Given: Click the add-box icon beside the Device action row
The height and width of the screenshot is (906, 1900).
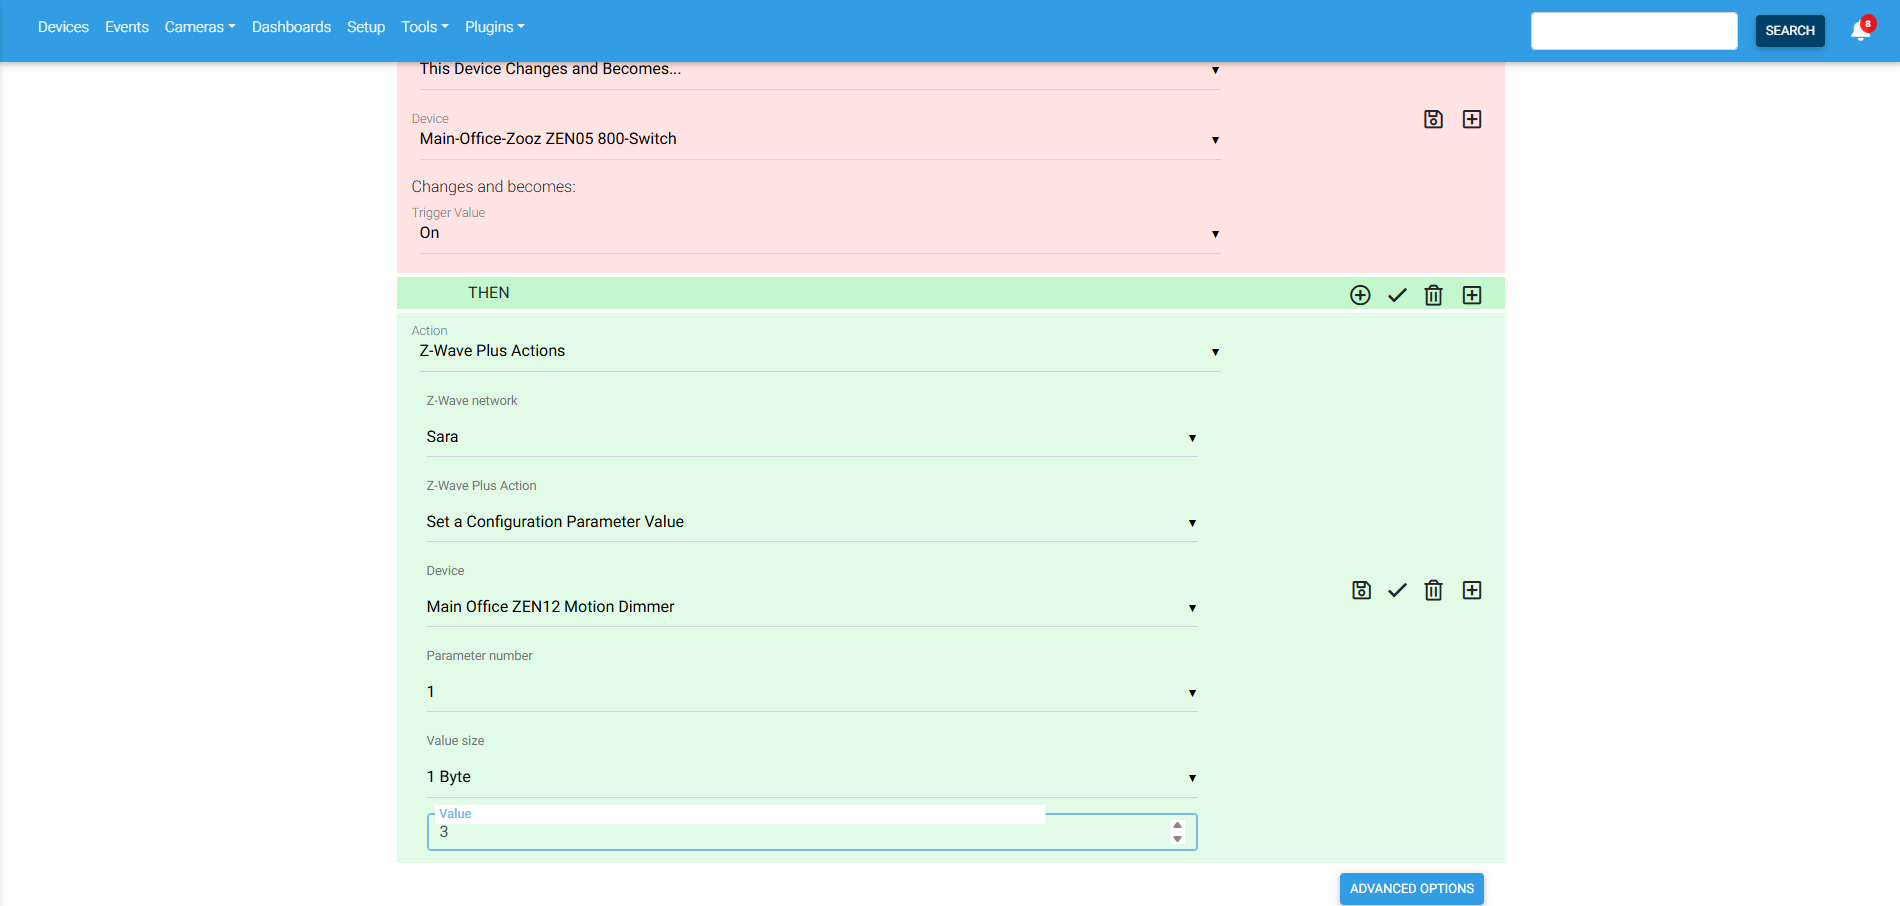Looking at the screenshot, I should pyautogui.click(x=1472, y=590).
